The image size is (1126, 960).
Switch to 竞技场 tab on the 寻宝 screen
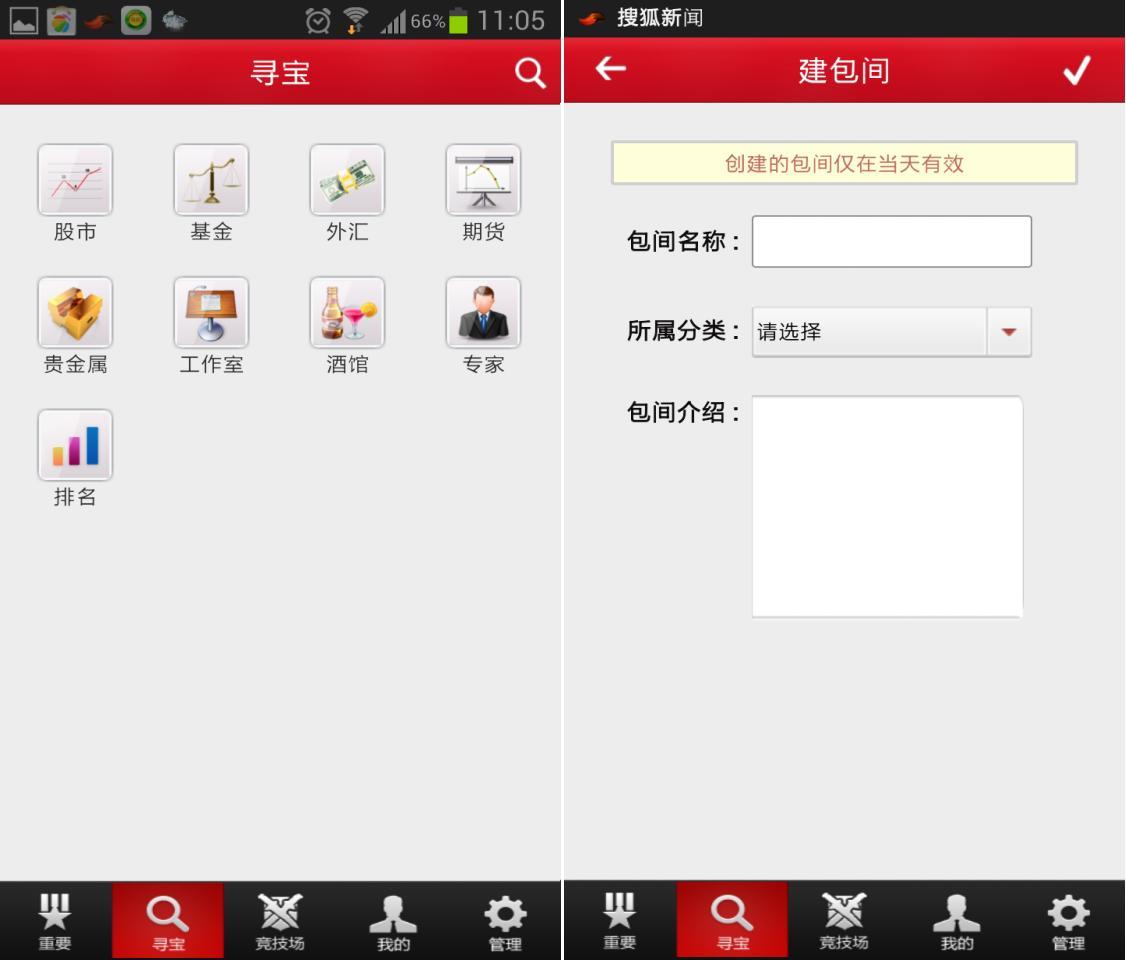coord(280,921)
